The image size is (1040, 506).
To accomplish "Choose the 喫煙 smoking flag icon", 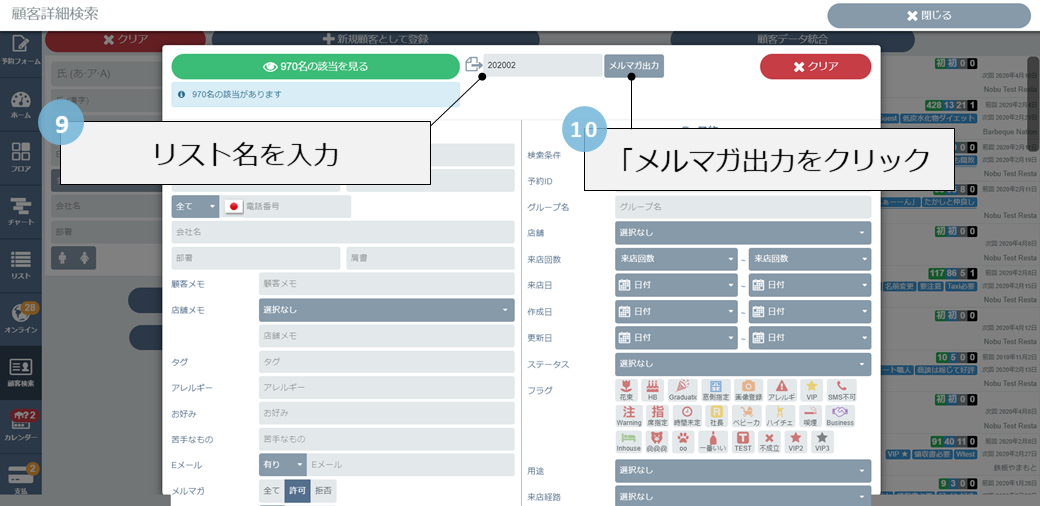I will (809, 415).
